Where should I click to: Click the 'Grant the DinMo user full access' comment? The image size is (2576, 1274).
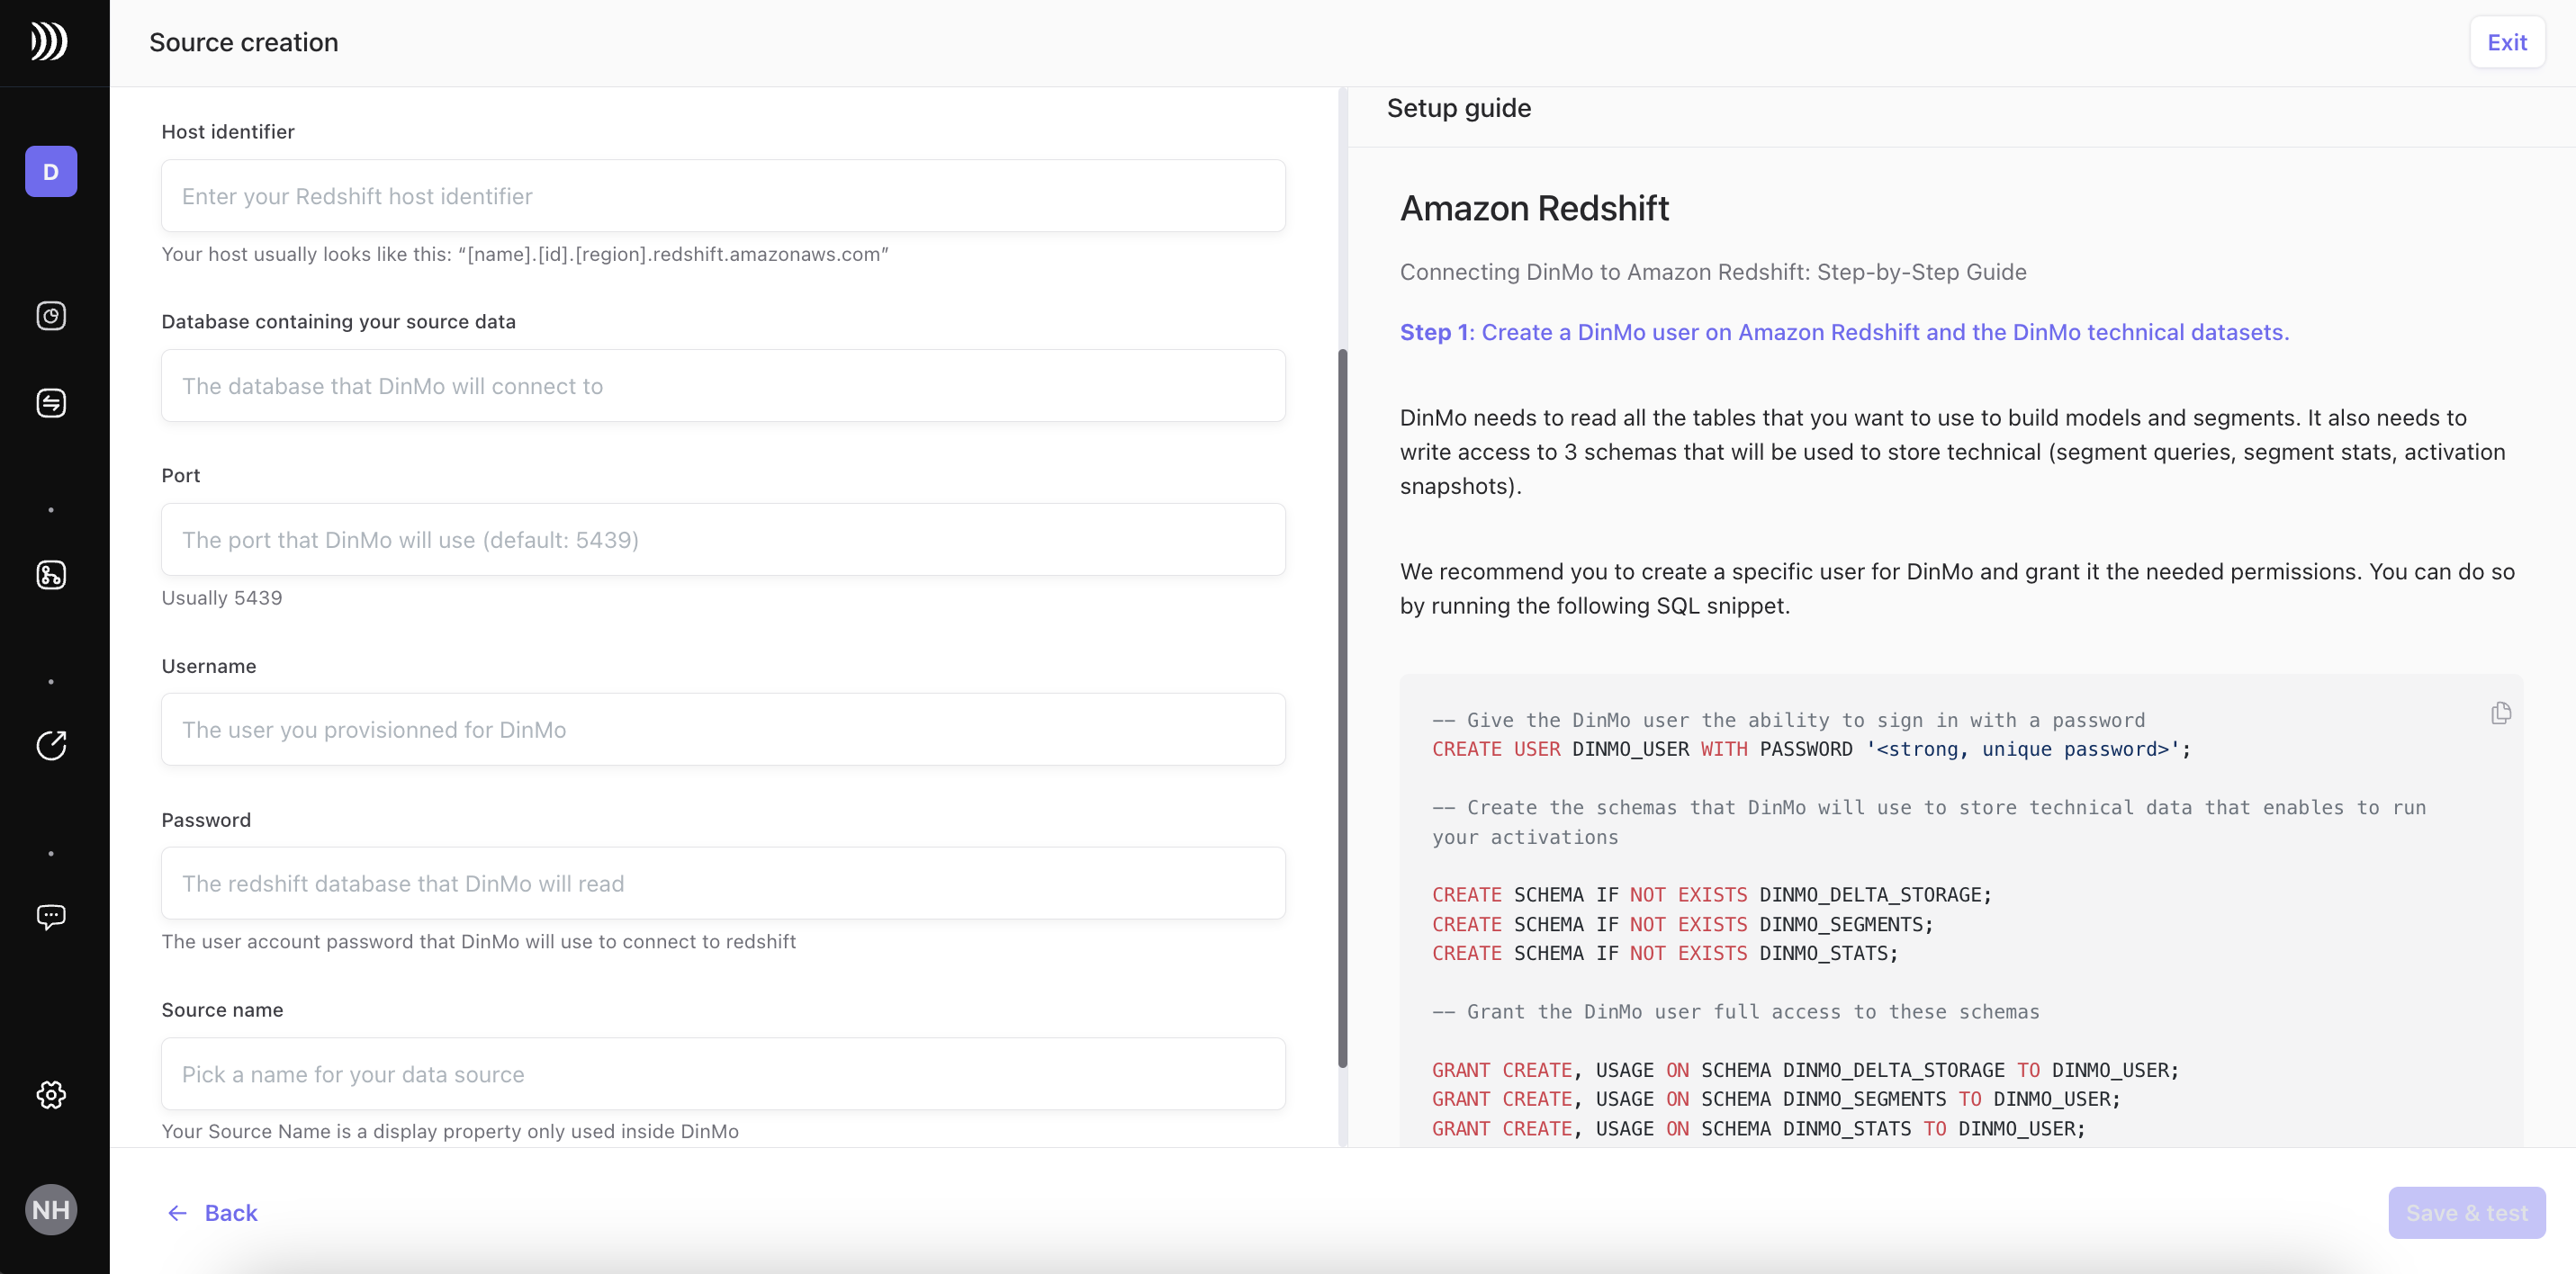1735,1012
